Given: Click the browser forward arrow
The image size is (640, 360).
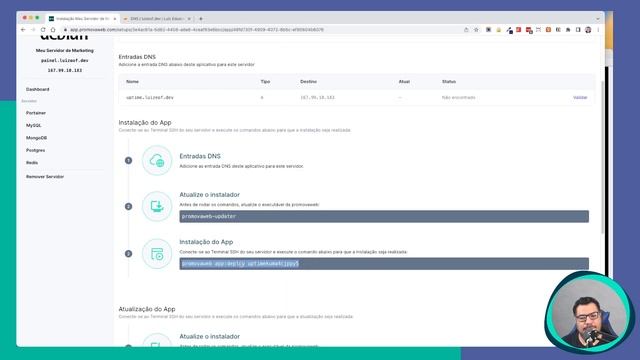Looking at the screenshot, I should click(33, 30).
